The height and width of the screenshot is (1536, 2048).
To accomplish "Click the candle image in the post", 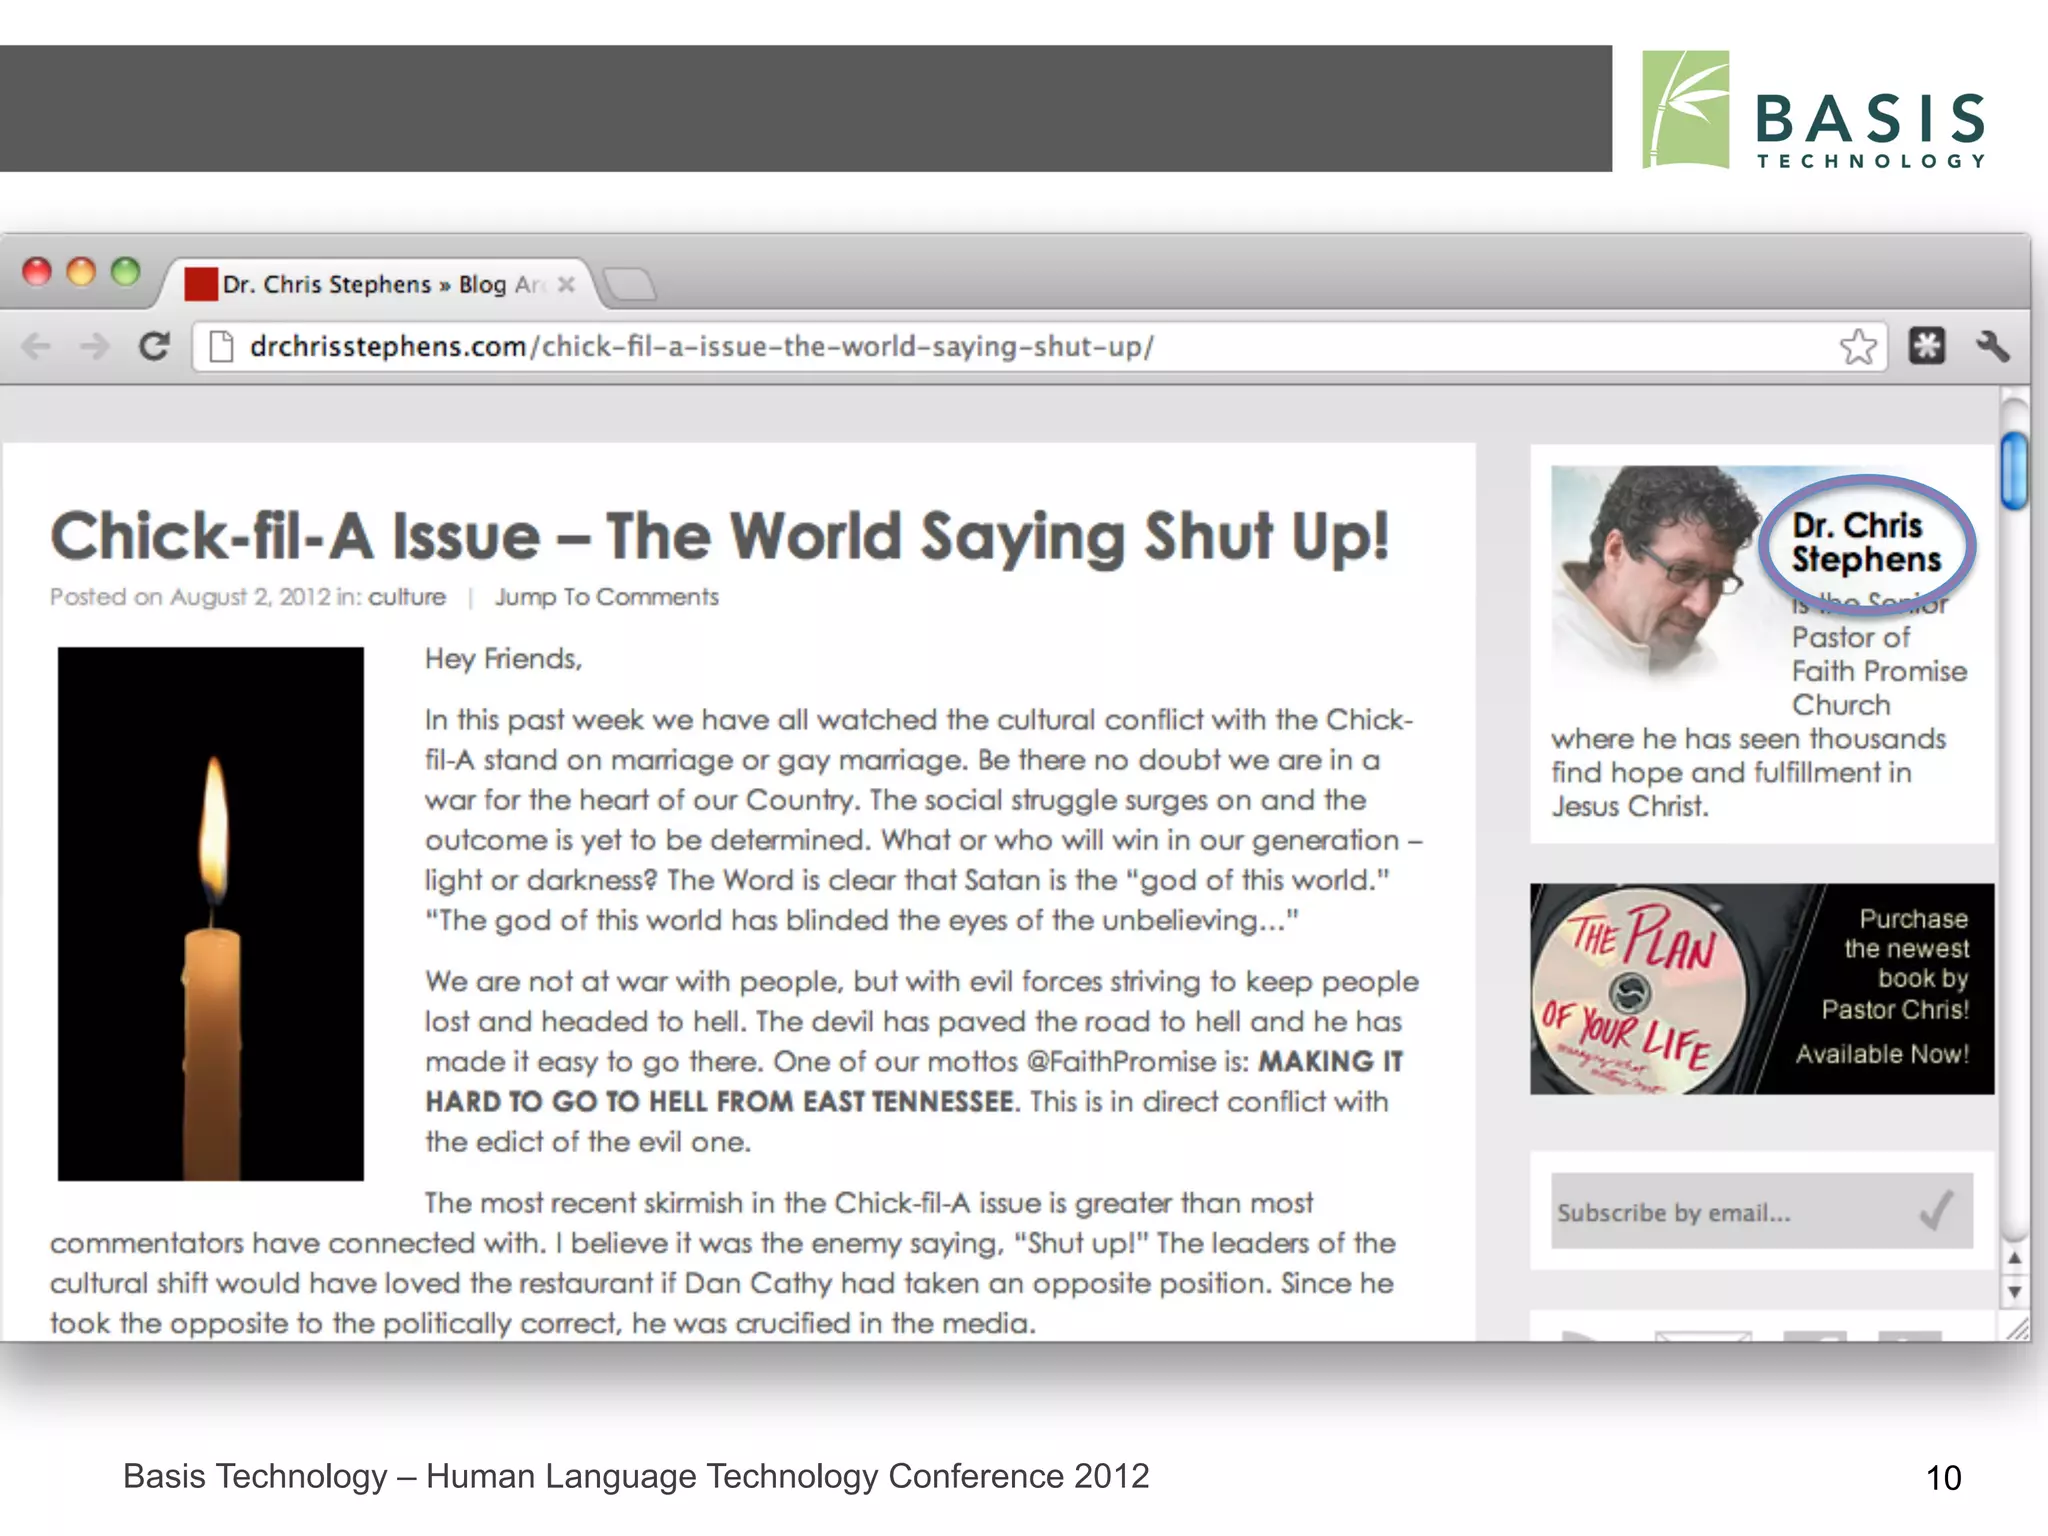I will click(x=211, y=914).
